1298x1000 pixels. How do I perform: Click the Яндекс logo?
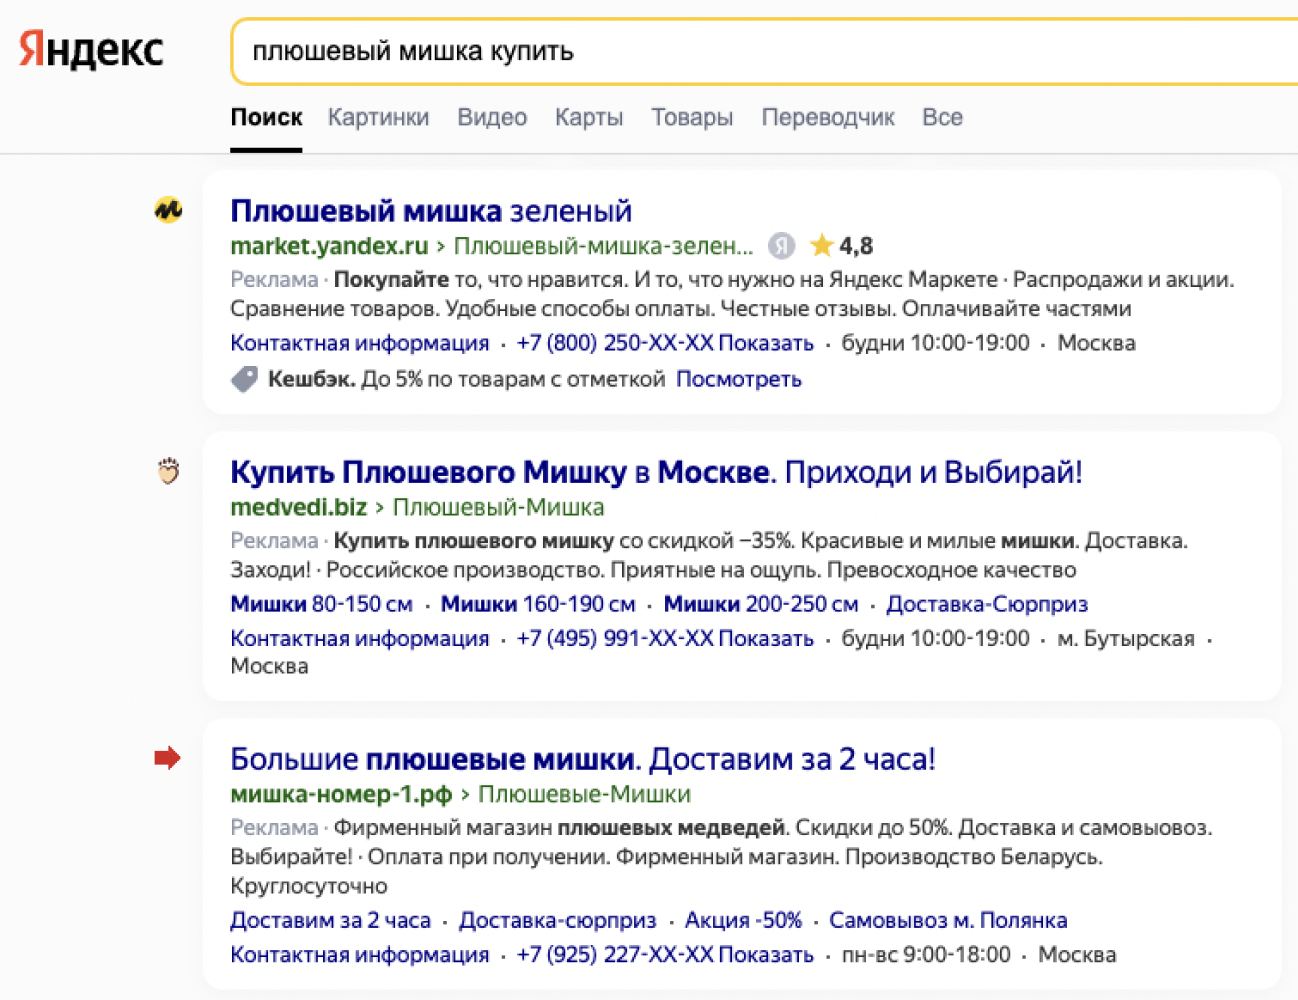point(91,49)
